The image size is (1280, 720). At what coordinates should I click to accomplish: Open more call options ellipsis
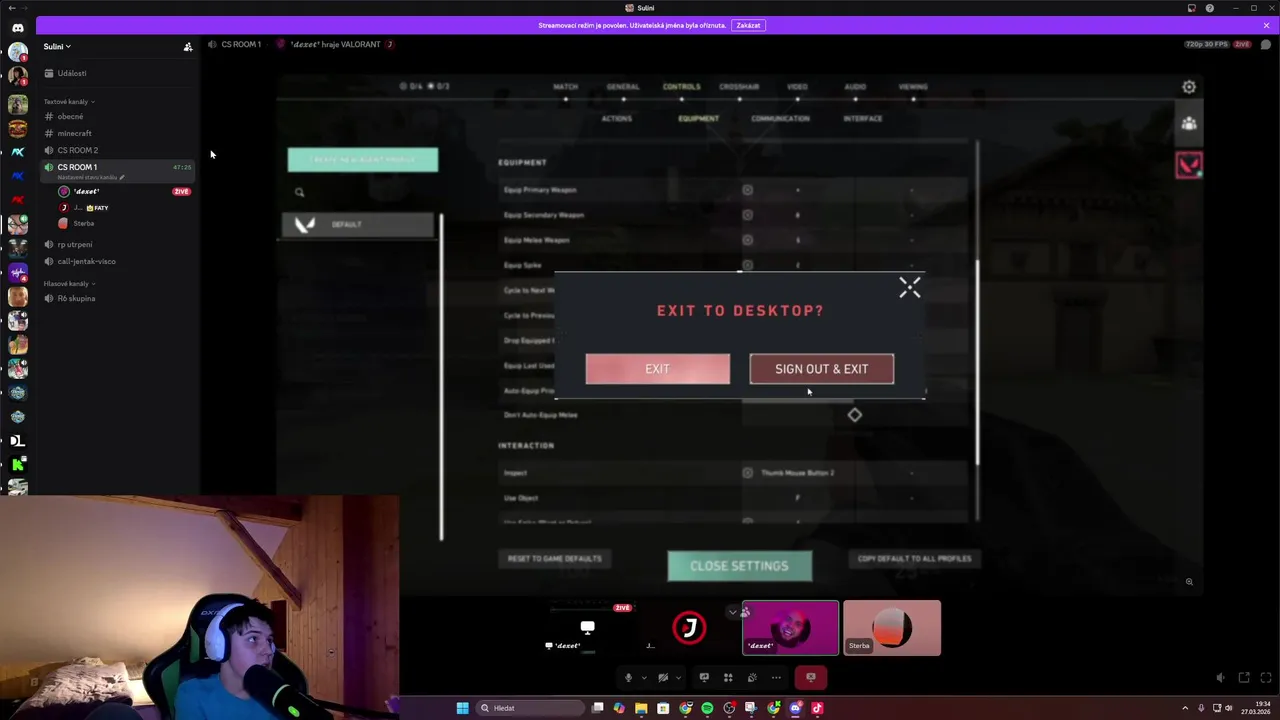tap(776, 678)
